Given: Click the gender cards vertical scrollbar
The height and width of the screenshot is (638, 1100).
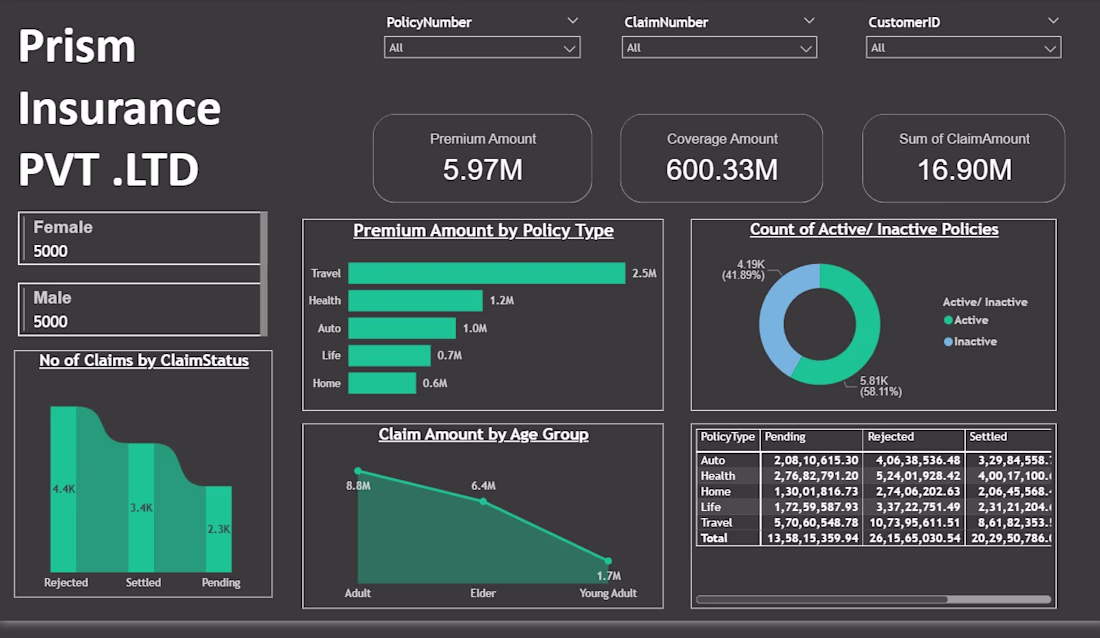Looking at the screenshot, I should point(264,274).
